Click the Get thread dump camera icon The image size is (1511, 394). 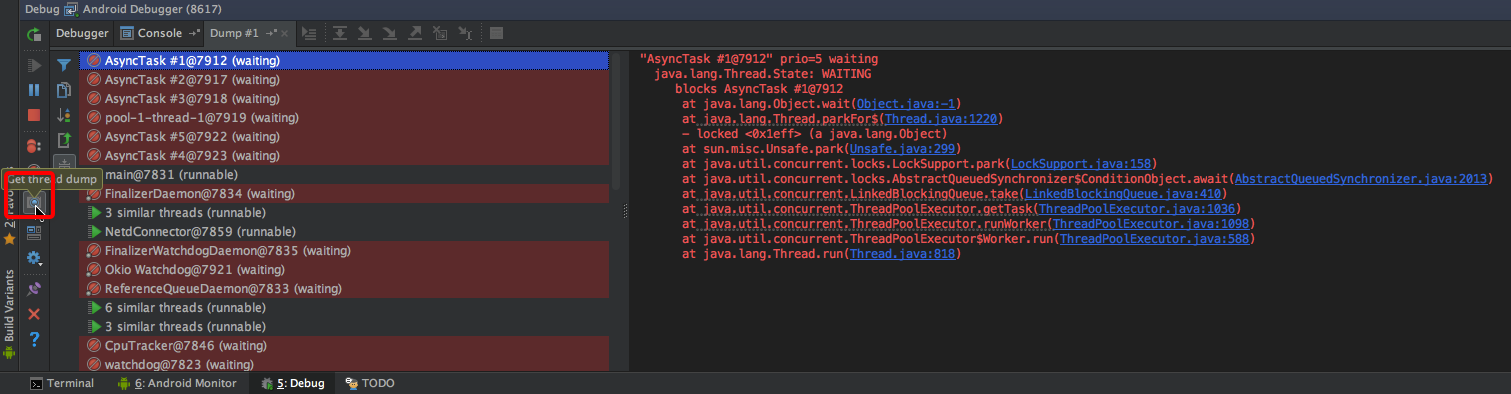coord(35,203)
